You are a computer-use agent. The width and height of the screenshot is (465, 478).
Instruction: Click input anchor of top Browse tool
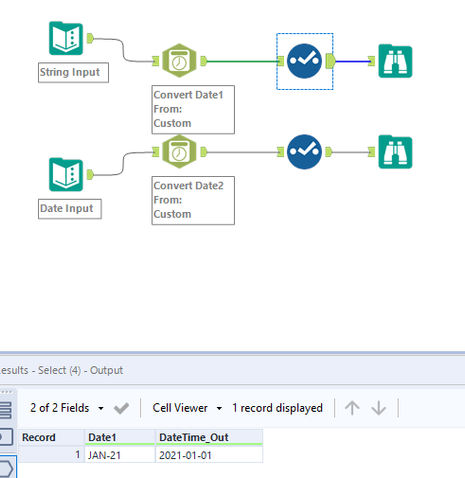[x=372, y=61]
